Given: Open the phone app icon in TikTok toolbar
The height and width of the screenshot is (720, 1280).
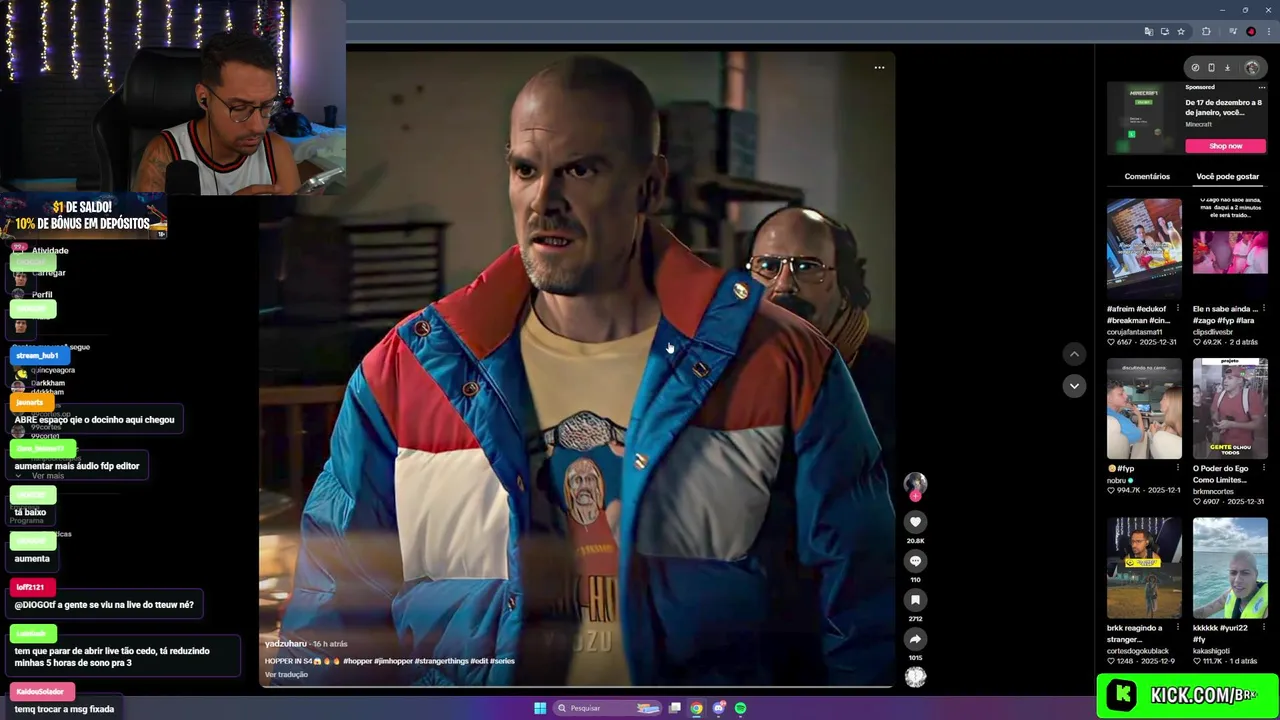Looking at the screenshot, I should coord(1211,68).
